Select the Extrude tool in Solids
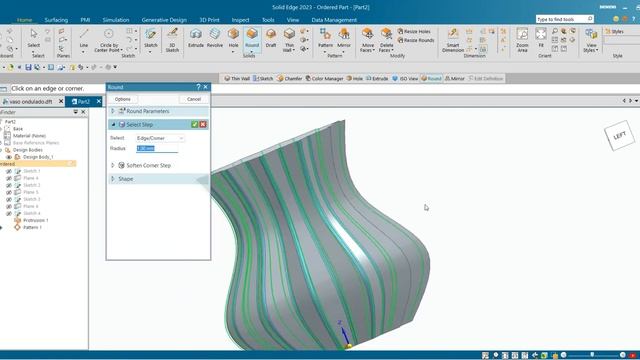640x360 pixels. tap(196, 38)
